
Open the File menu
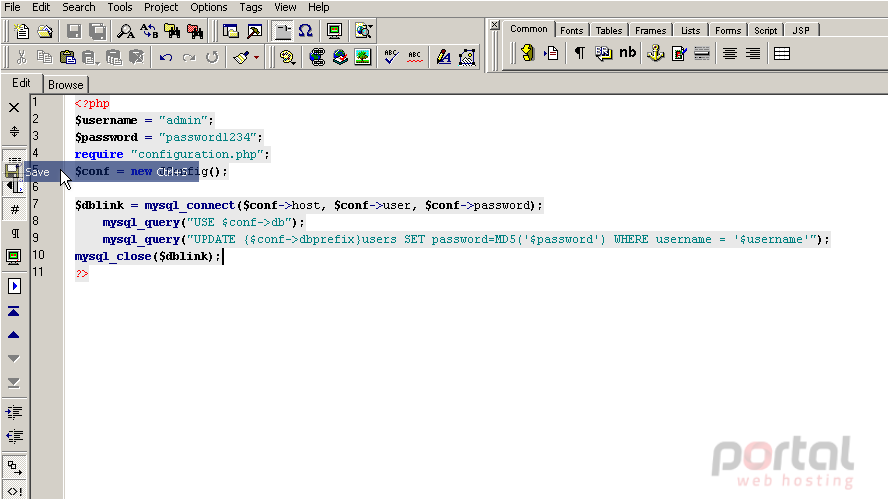click(12, 7)
